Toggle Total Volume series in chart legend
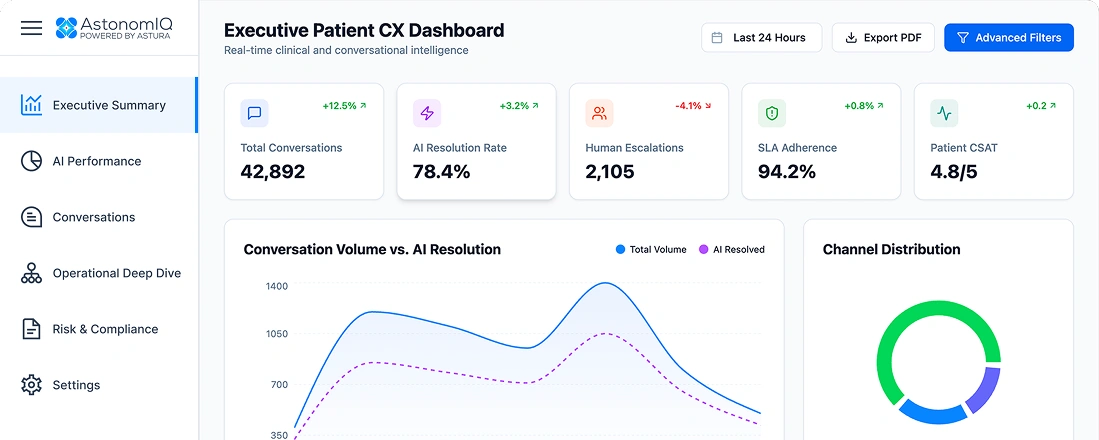Image resolution: width=1099 pixels, height=440 pixels. [x=651, y=249]
